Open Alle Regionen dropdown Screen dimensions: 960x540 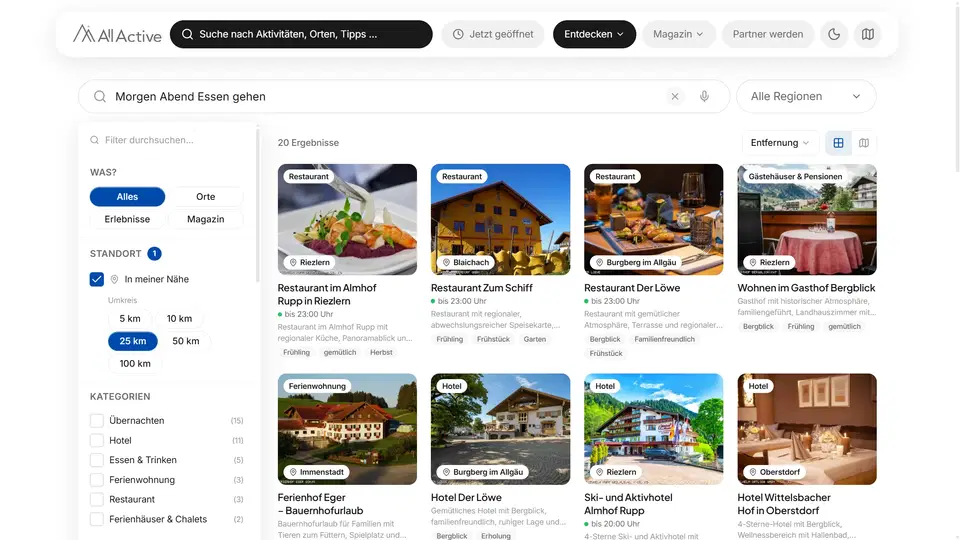806,96
